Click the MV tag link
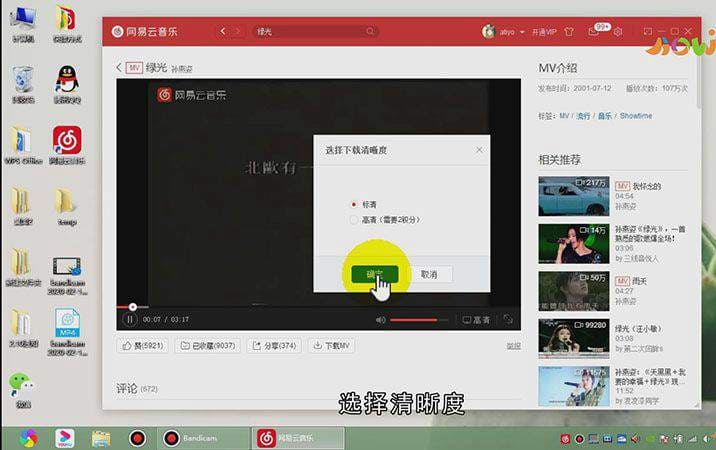716x450 pixels. pyautogui.click(x=564, y=116)
